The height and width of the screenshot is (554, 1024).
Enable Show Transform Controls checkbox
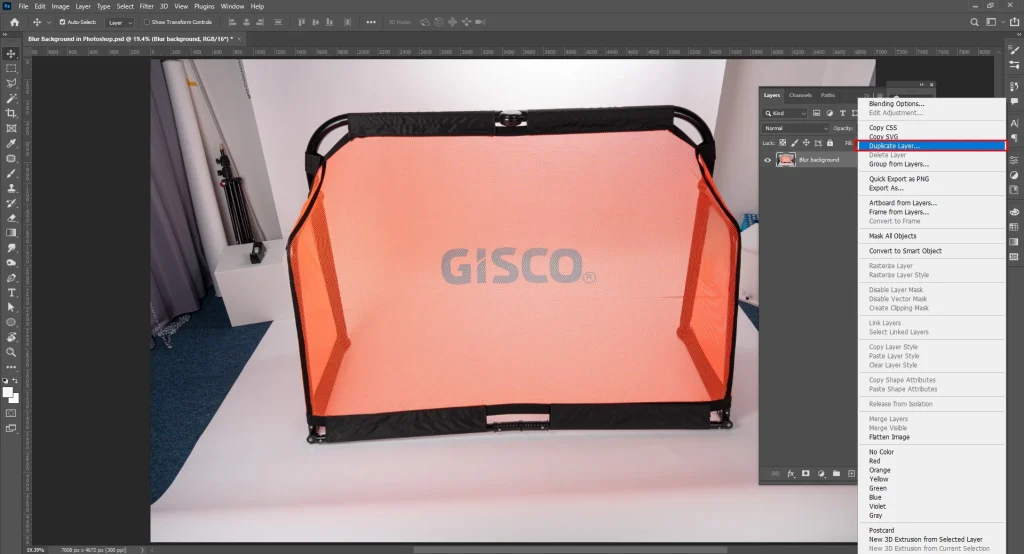pyautogui.click(x=147, y=21)
